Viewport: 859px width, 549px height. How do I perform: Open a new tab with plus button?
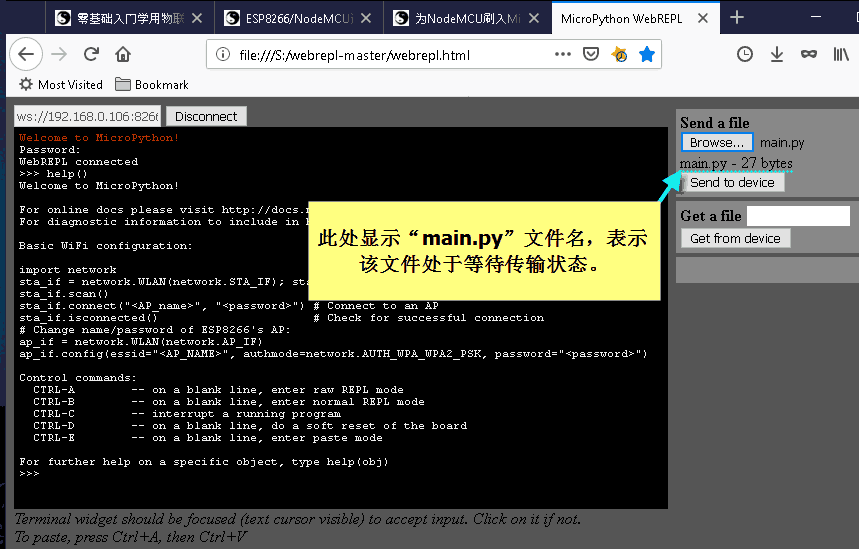point(737,18)
